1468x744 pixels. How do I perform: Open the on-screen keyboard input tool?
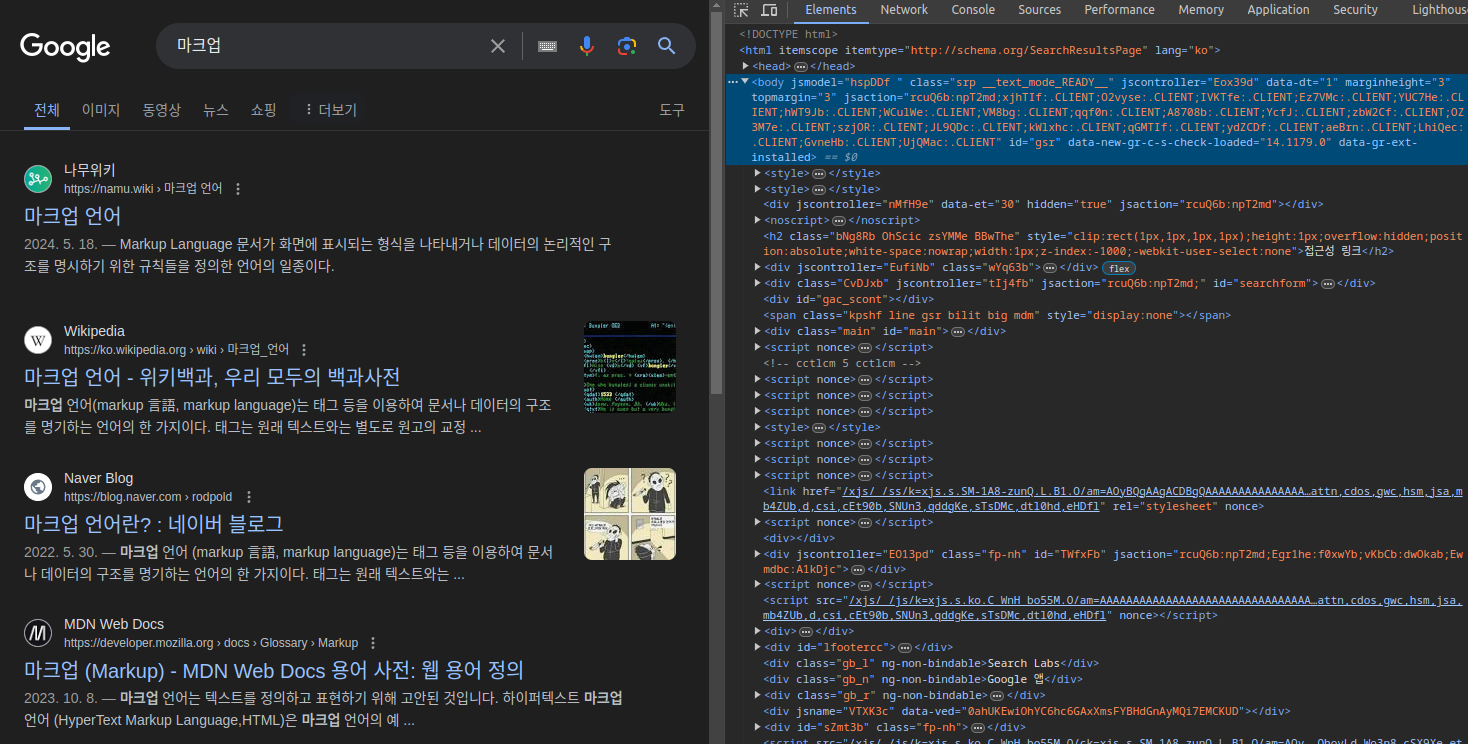click(547, 46)
